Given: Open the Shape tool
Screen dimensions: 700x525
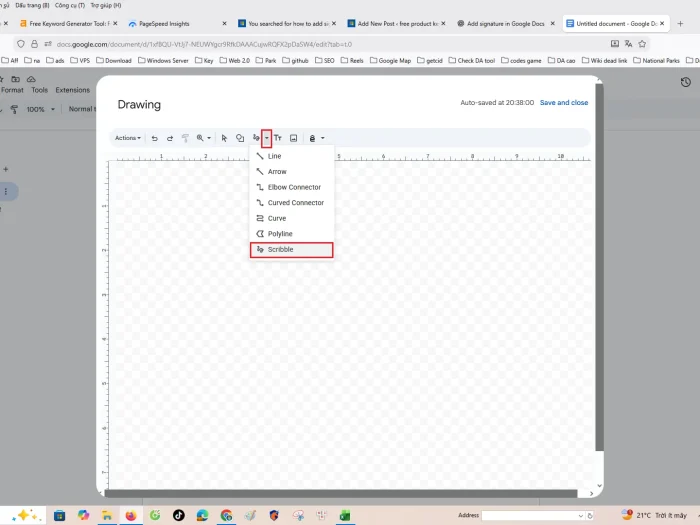Looking at the screenshot, I should 240,138.
